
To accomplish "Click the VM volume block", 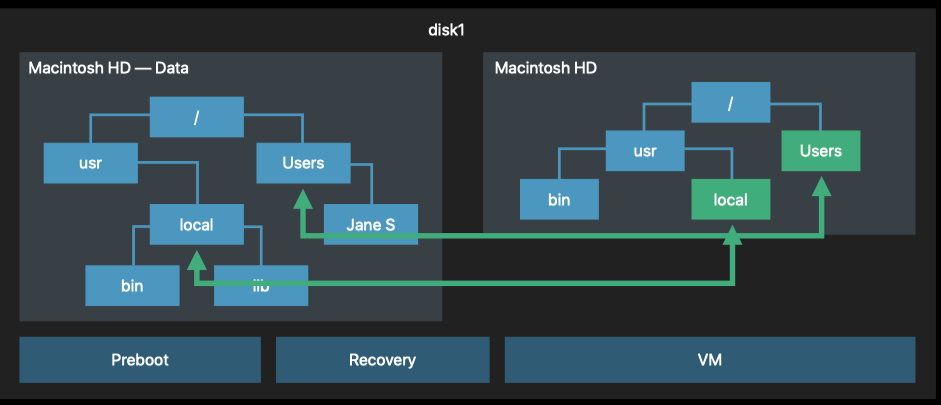I will pos(710,360).
